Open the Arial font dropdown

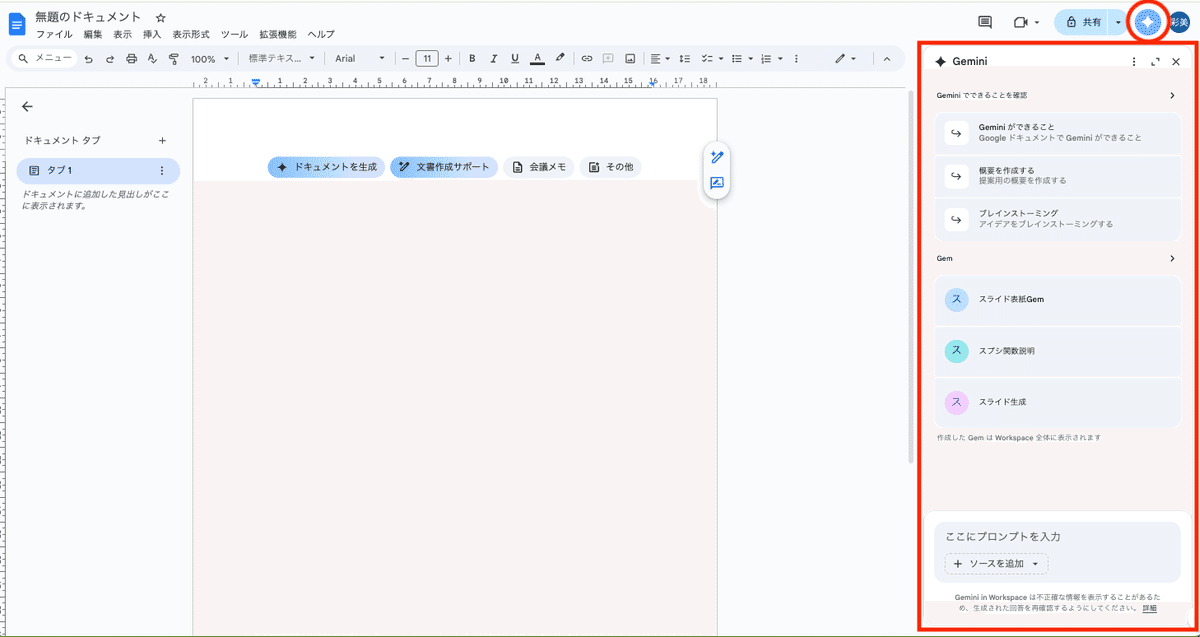359,59
